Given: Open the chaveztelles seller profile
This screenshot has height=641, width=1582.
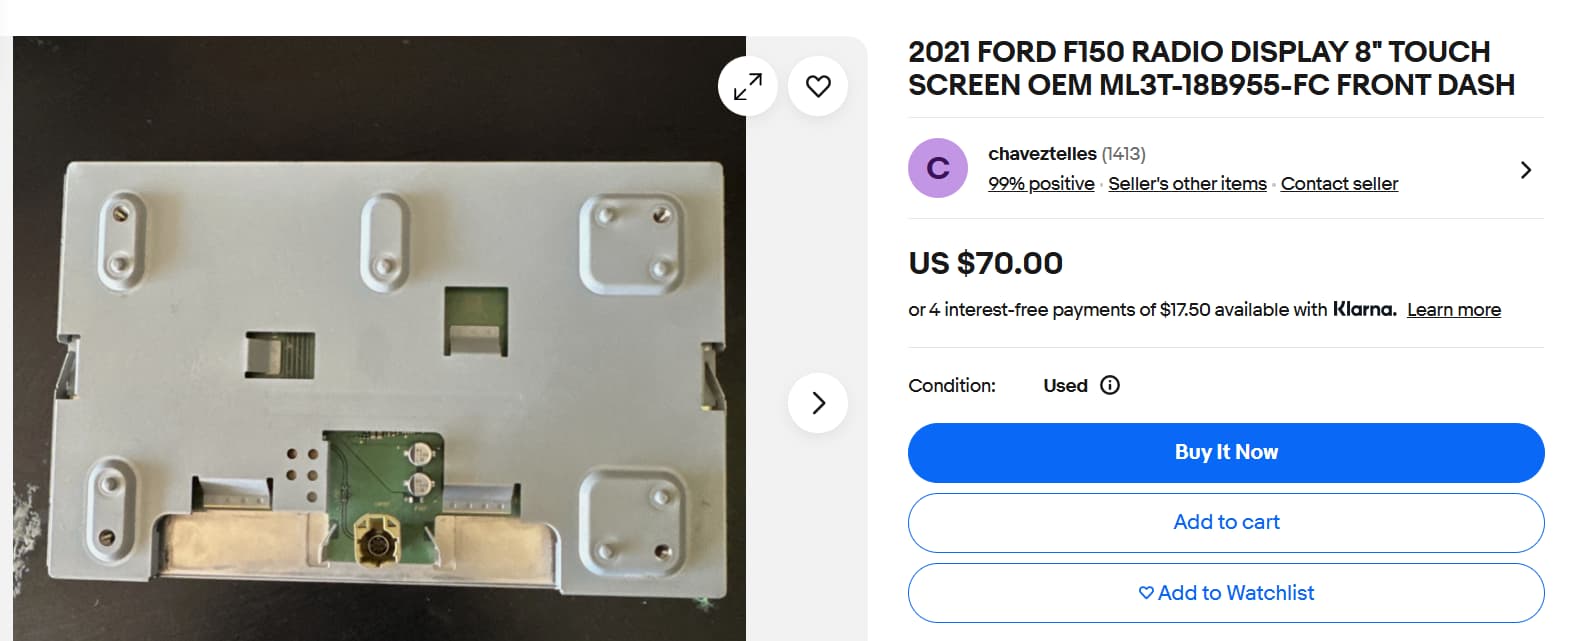Looking at the screenshot, I should 1041,154.
